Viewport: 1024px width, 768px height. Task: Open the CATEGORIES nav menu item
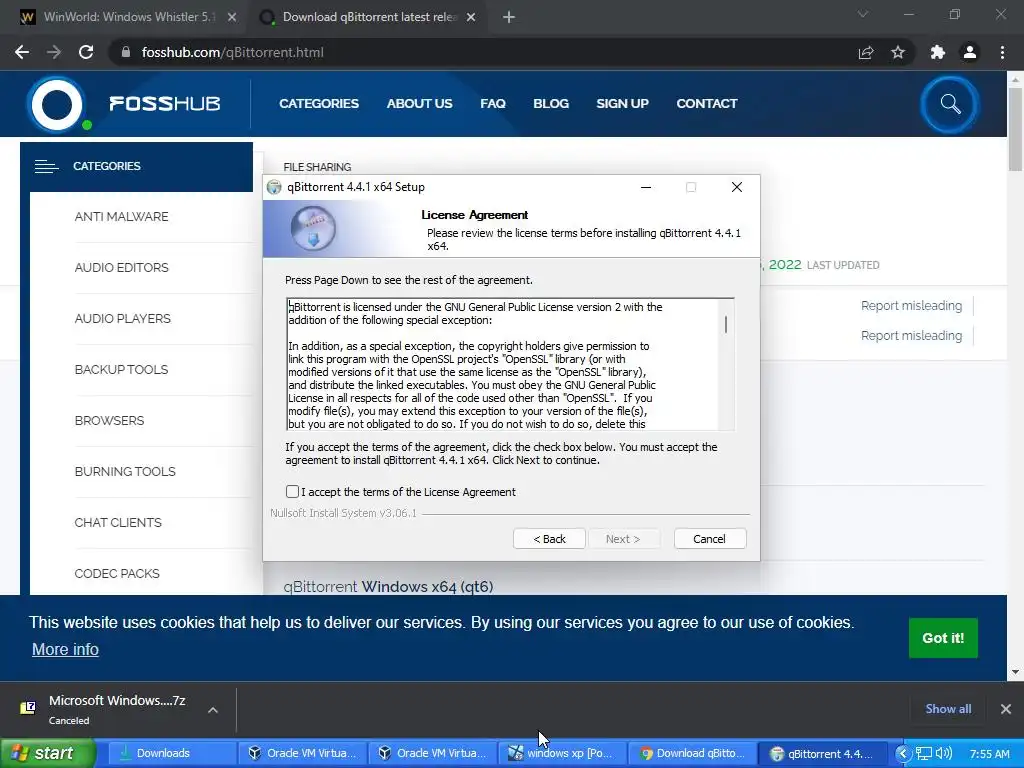[319, 103]
